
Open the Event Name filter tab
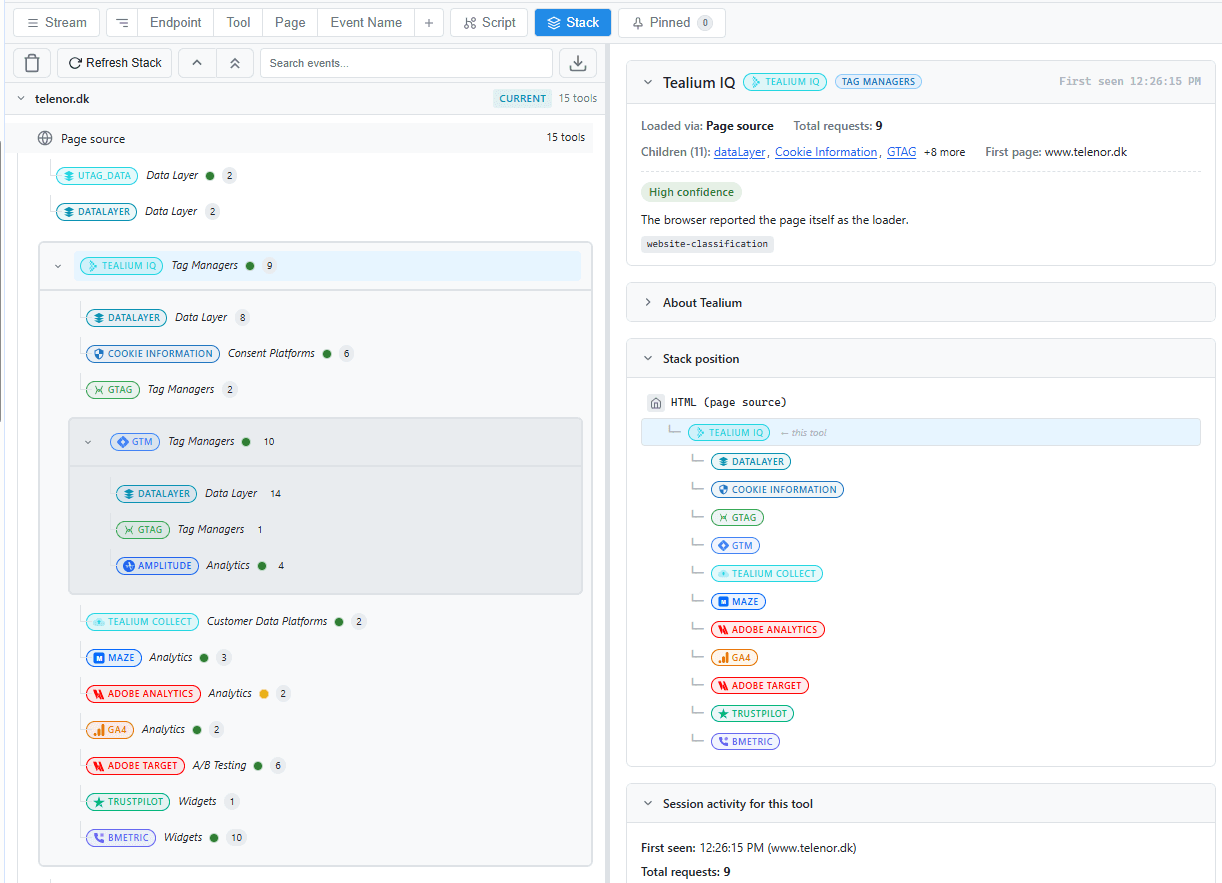366,22
